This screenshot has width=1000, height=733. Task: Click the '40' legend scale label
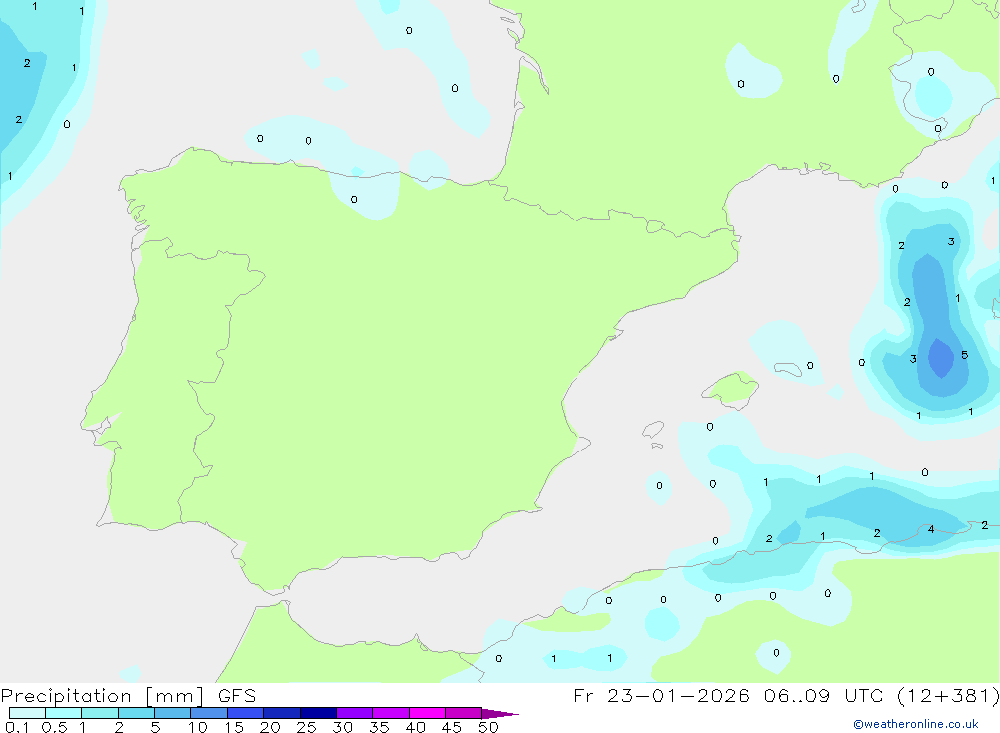click(x=415, y=727)
